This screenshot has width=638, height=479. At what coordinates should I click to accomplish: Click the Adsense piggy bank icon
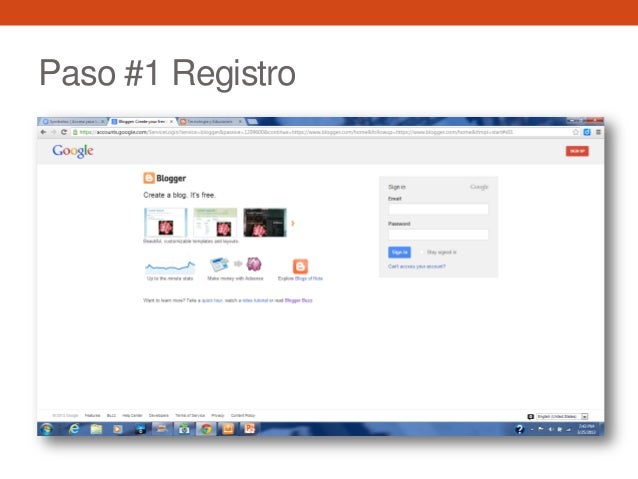[x=254, y=264]
